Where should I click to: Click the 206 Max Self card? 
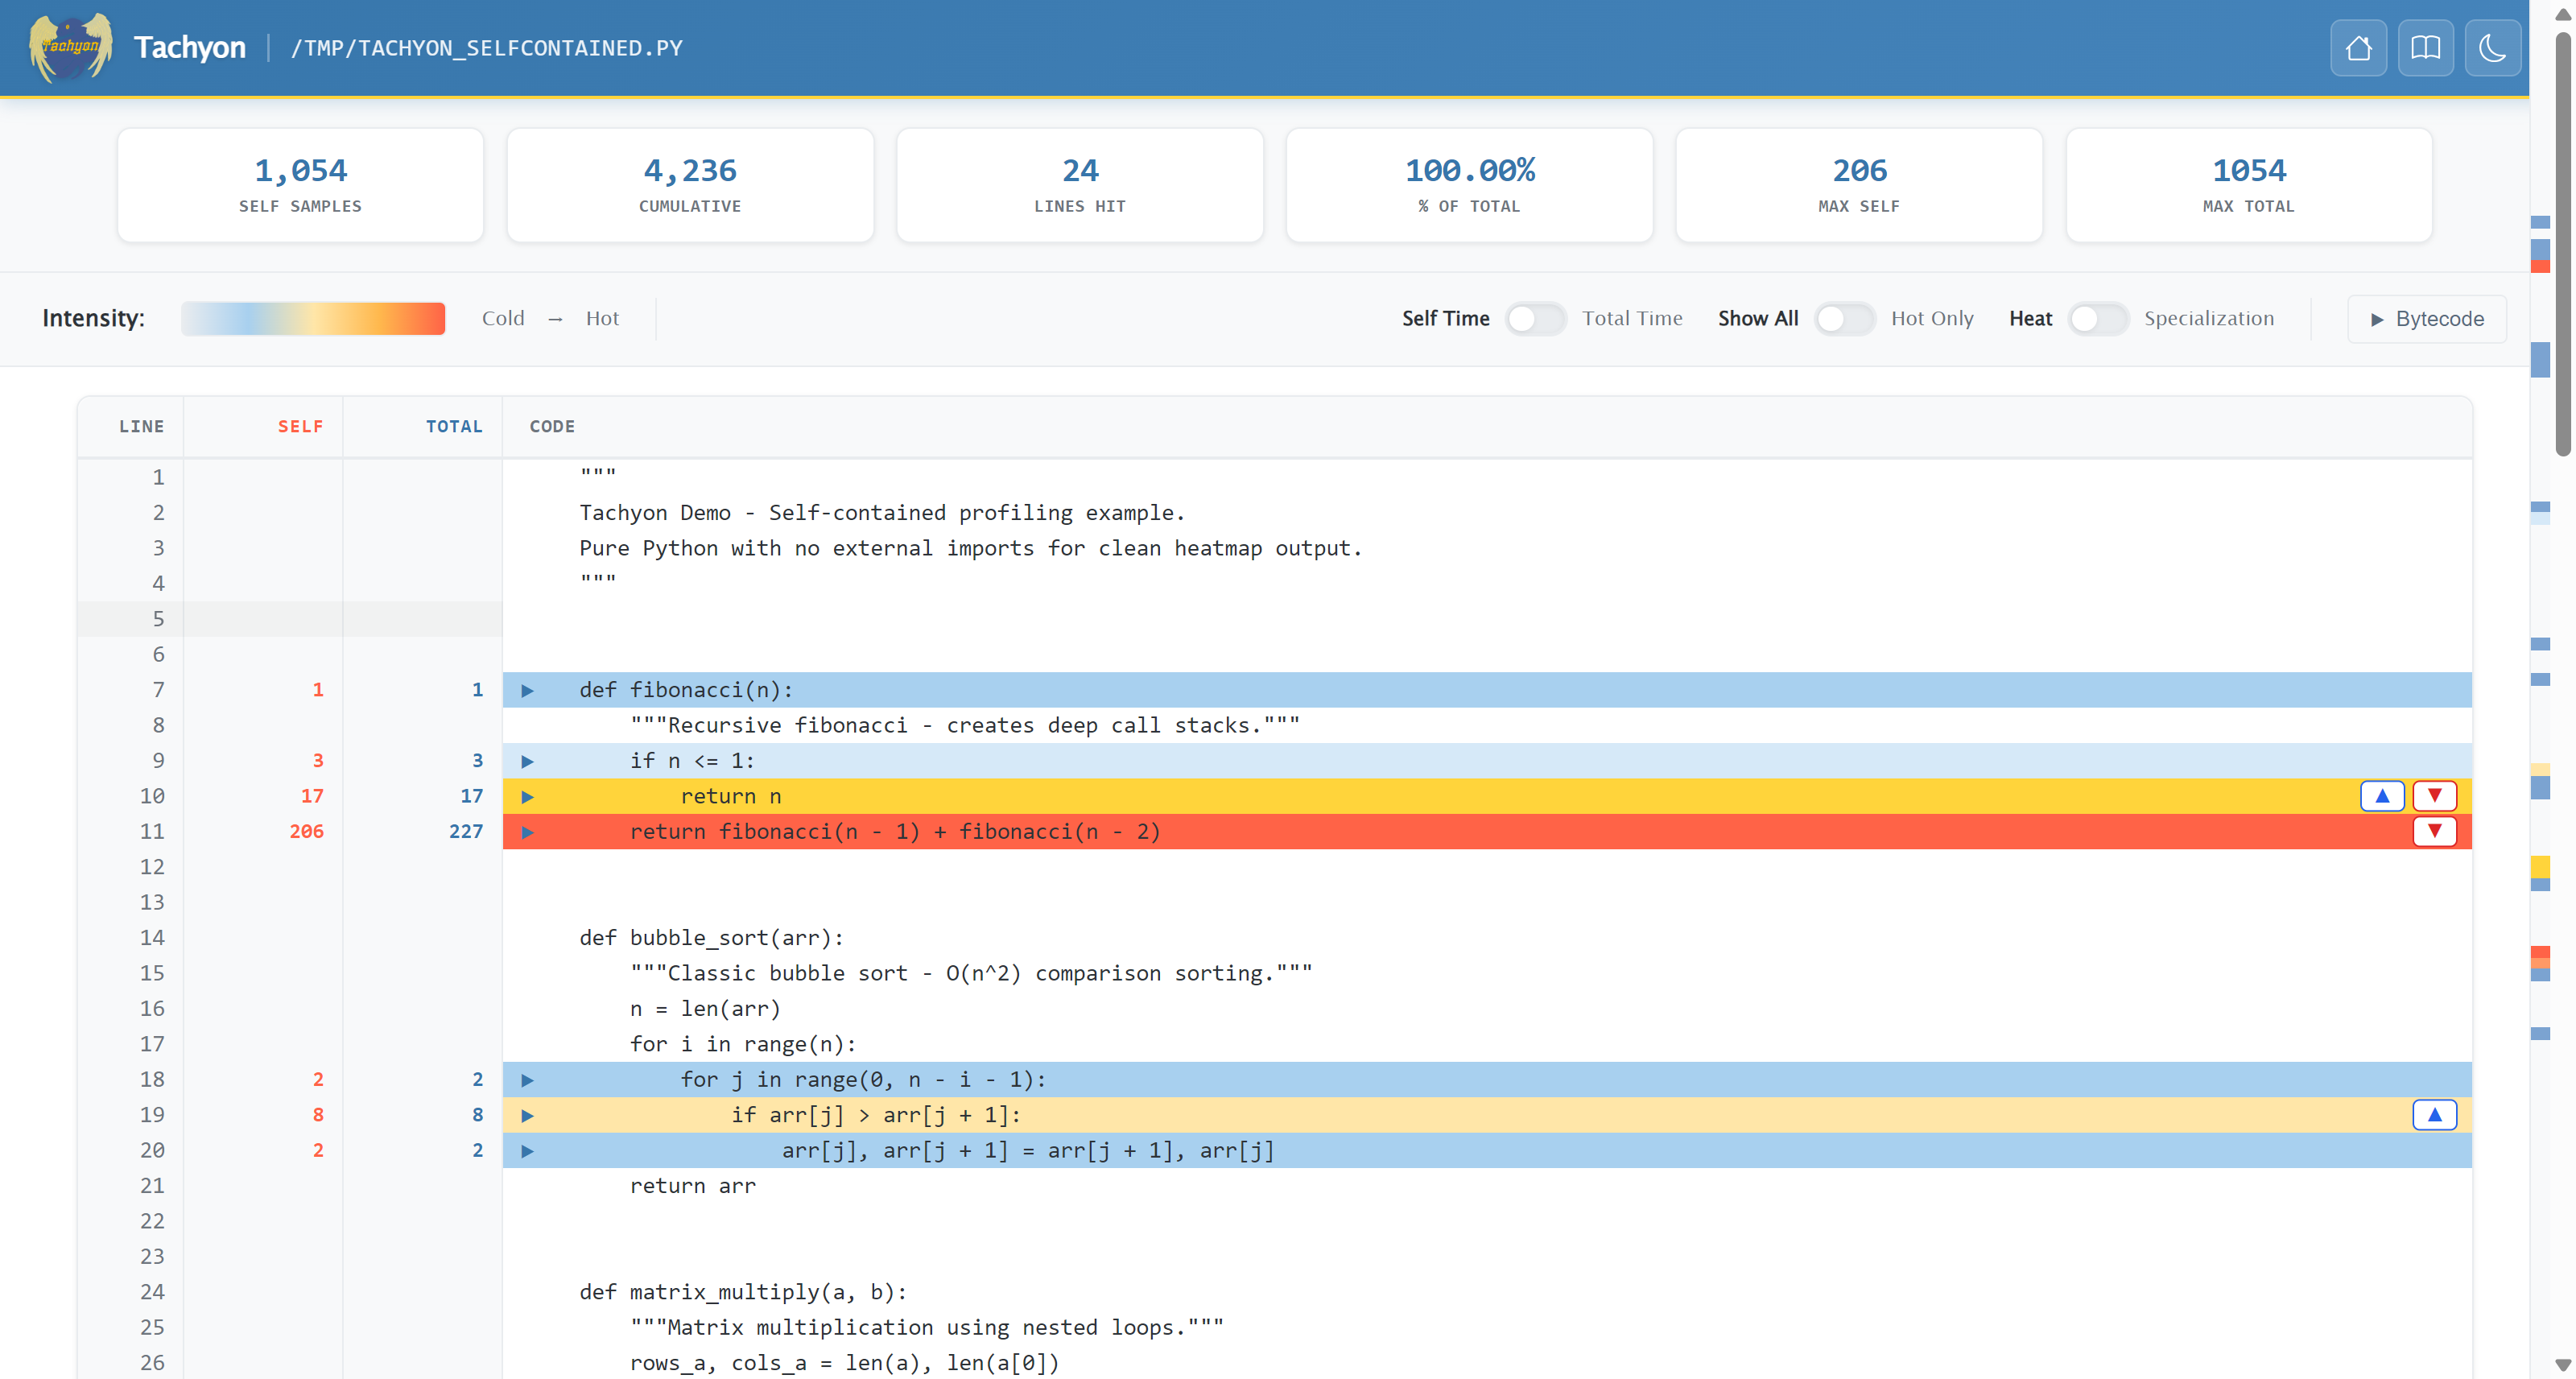point(1859,185)
